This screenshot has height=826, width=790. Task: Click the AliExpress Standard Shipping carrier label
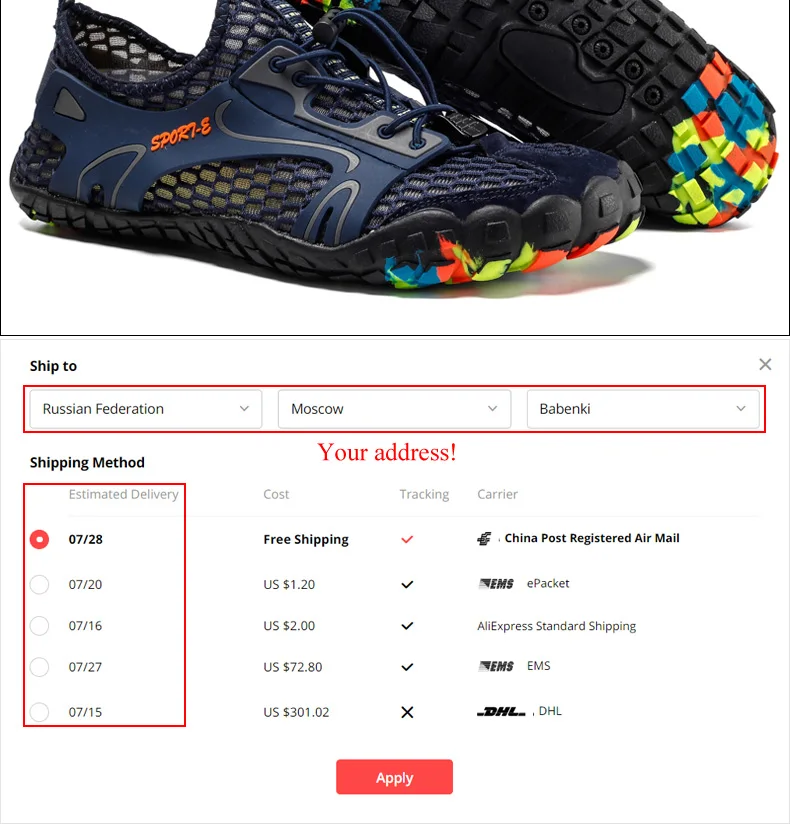(x=557, y=626)
